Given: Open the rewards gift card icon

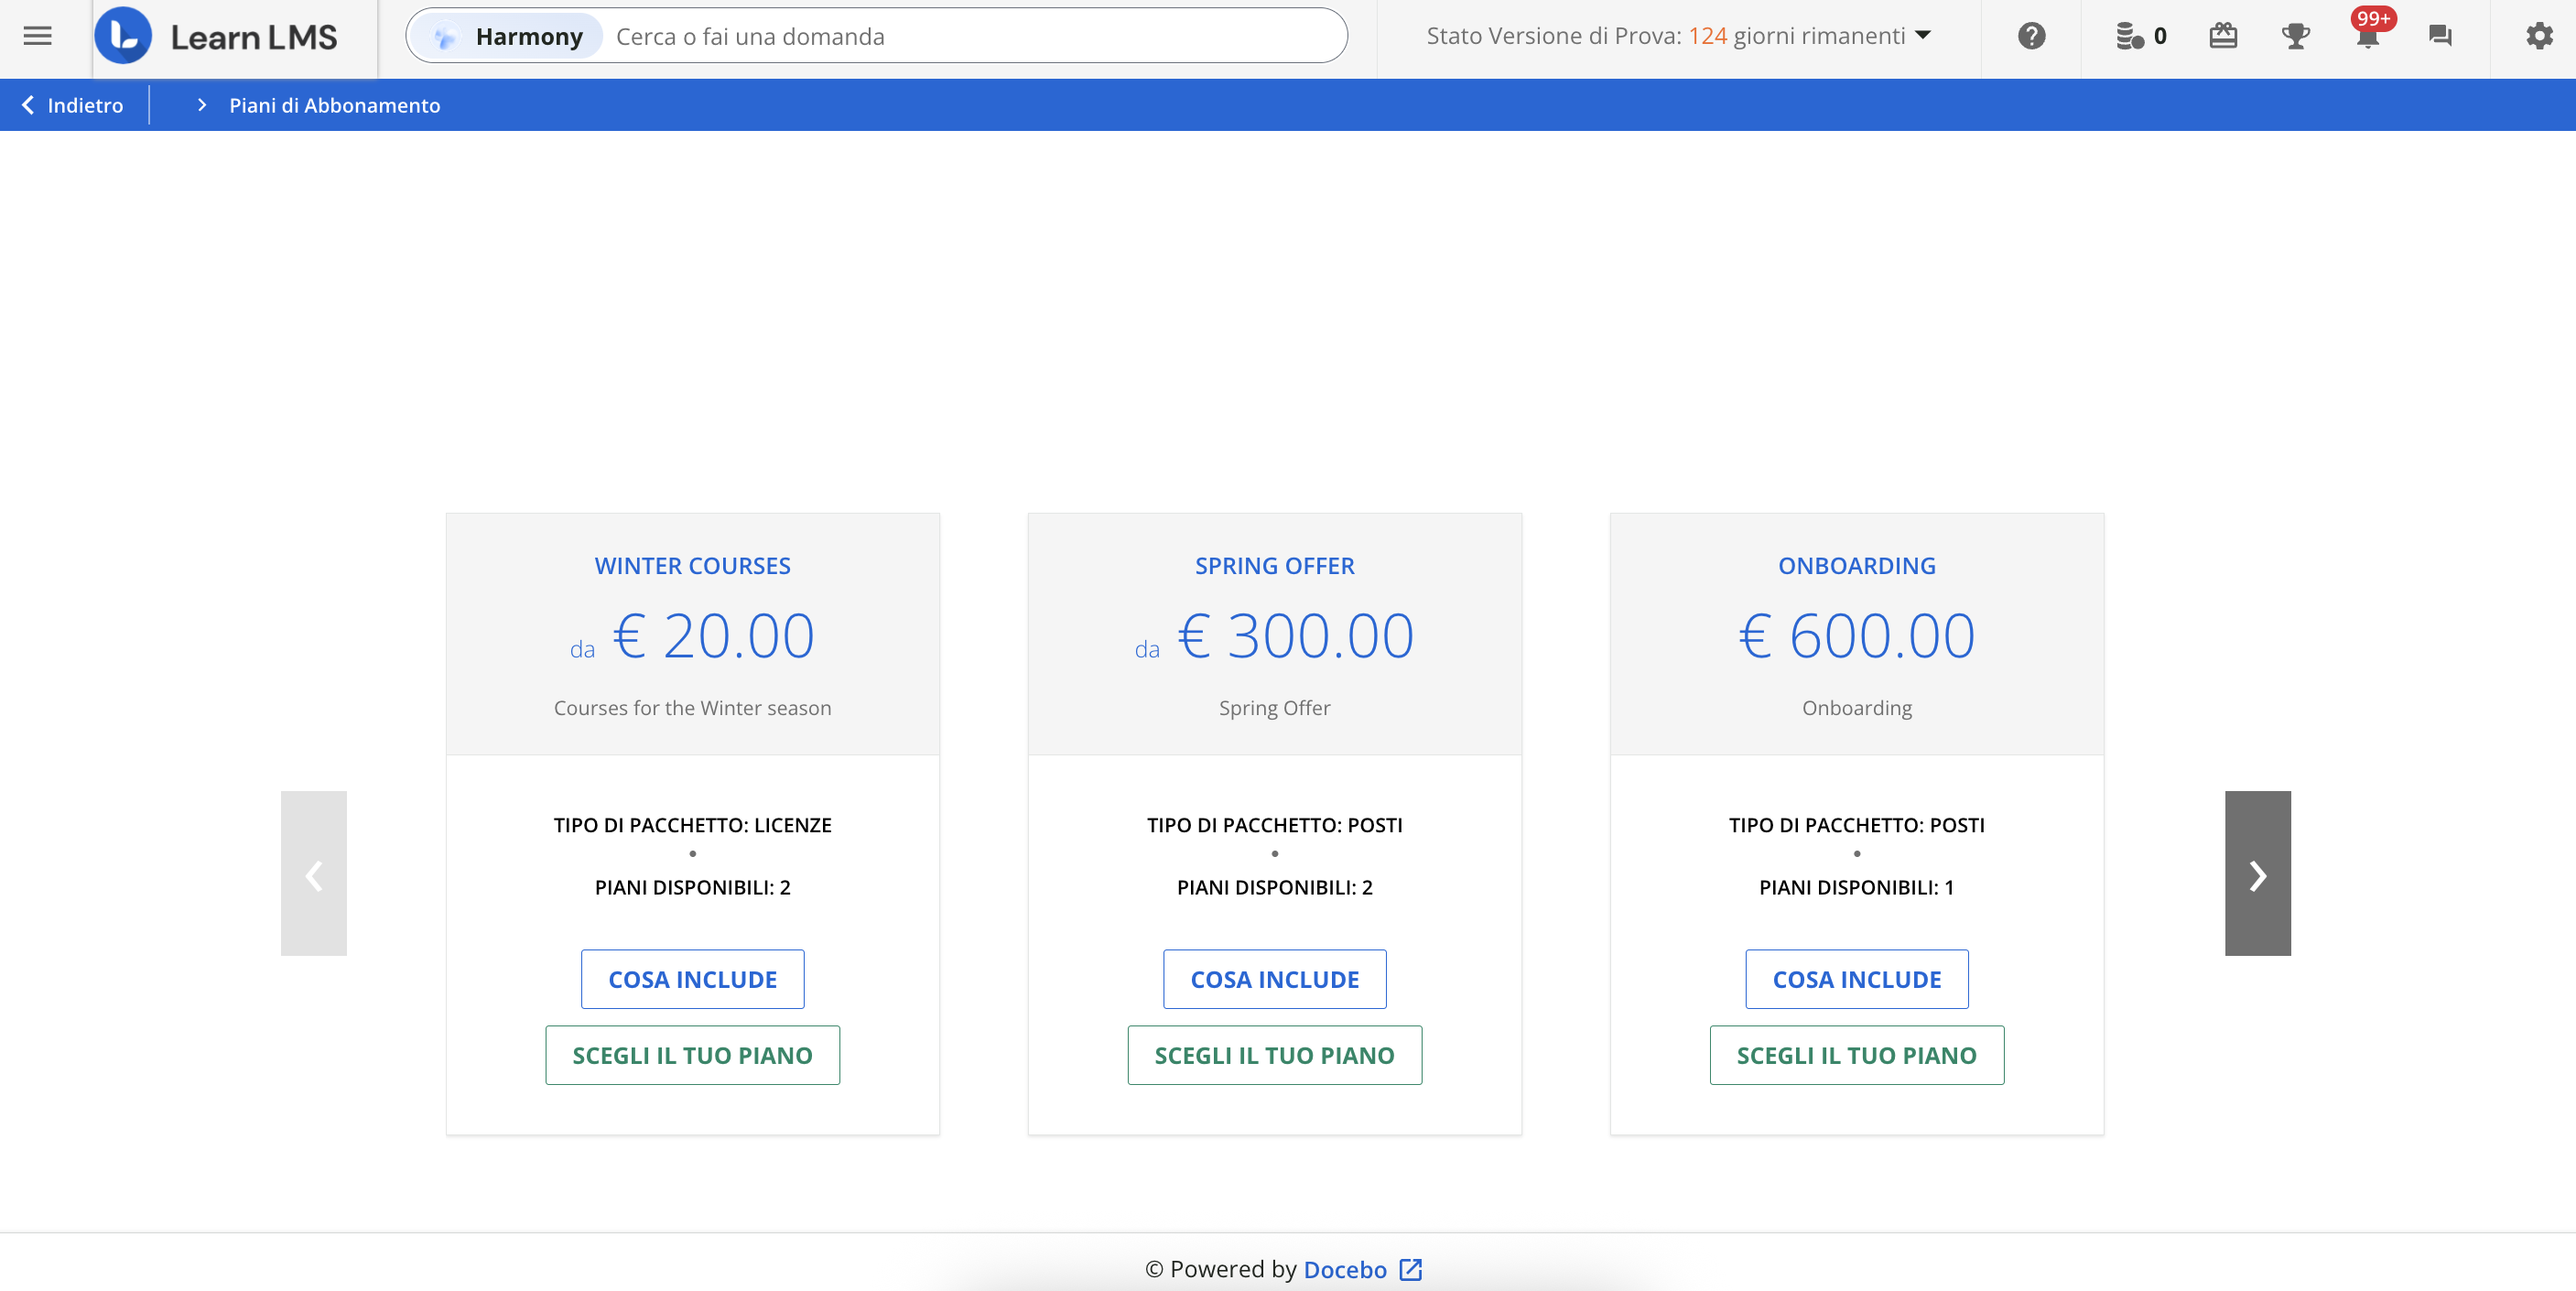Looking at the screenshot, I should point(2222,36).
